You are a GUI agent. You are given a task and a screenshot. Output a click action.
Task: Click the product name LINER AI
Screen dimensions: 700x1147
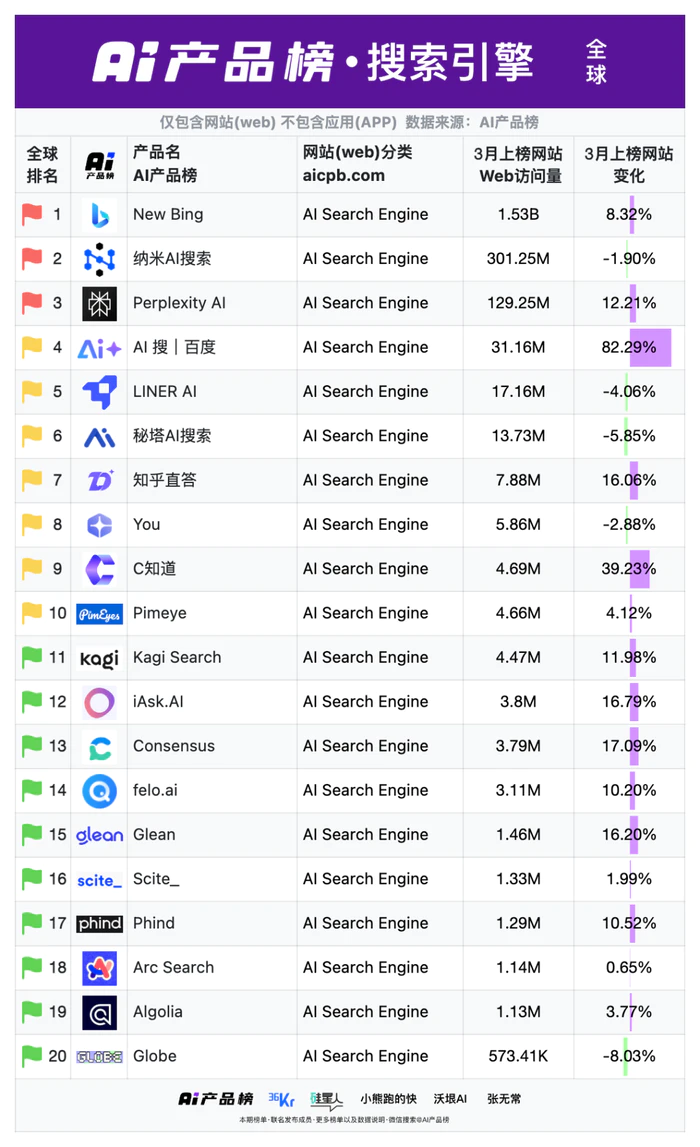click(x=165, y=391)
